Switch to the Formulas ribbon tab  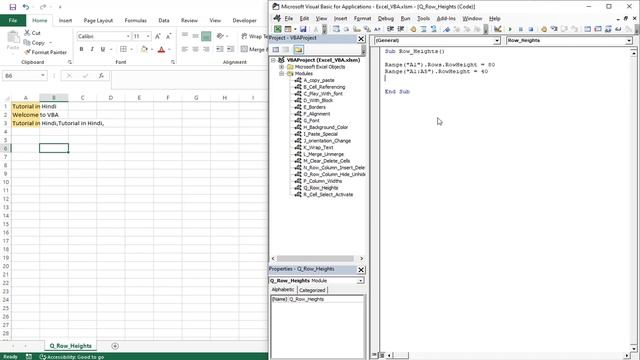[x=136, y=20]
